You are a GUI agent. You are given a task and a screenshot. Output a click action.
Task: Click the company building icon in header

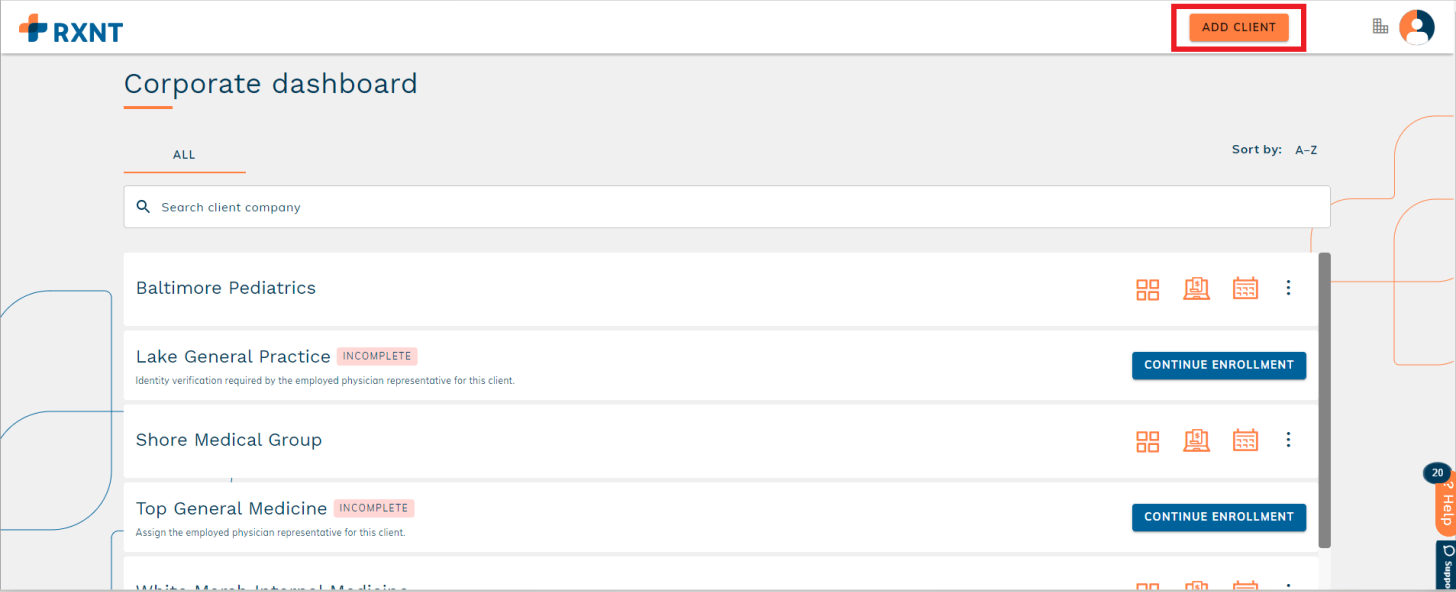coord(1380,26)
